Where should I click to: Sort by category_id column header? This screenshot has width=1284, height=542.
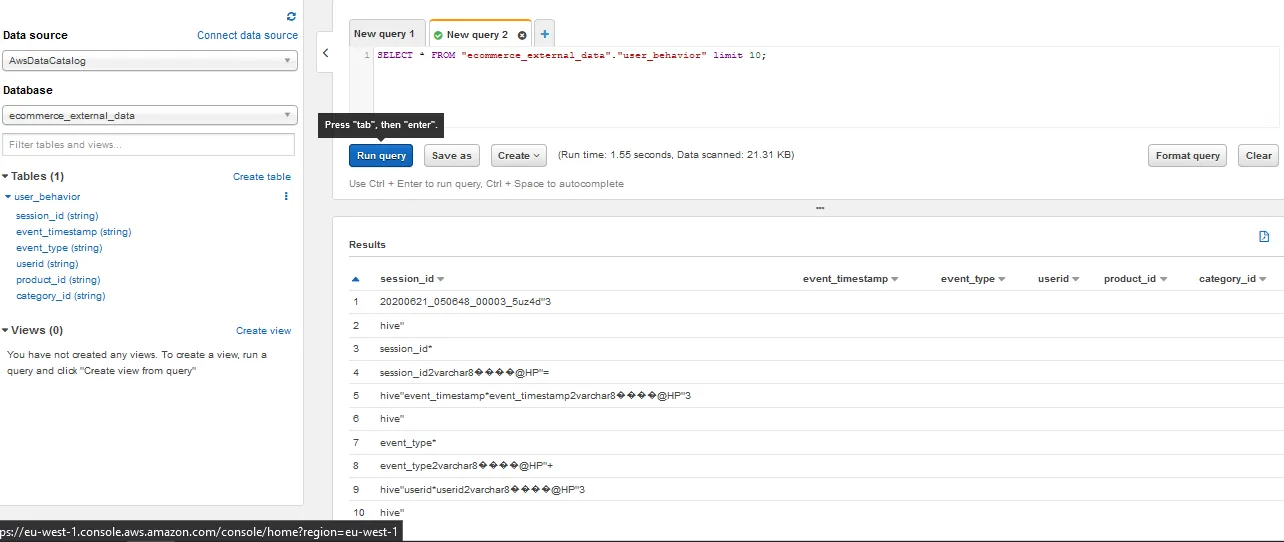(x=1233, y=279)
